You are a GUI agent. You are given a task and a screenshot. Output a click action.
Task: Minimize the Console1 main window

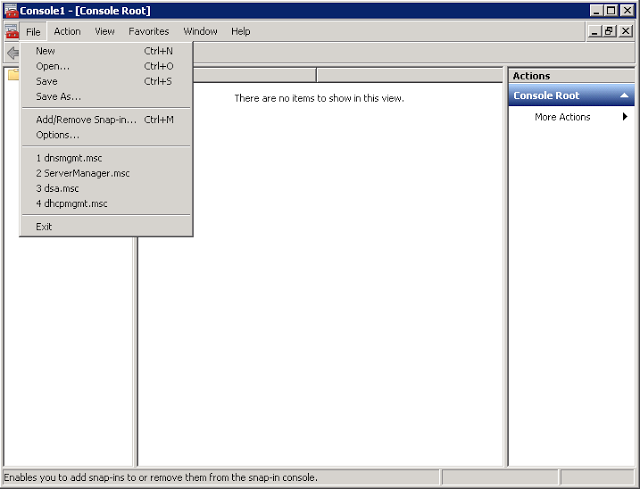(597, 10)
